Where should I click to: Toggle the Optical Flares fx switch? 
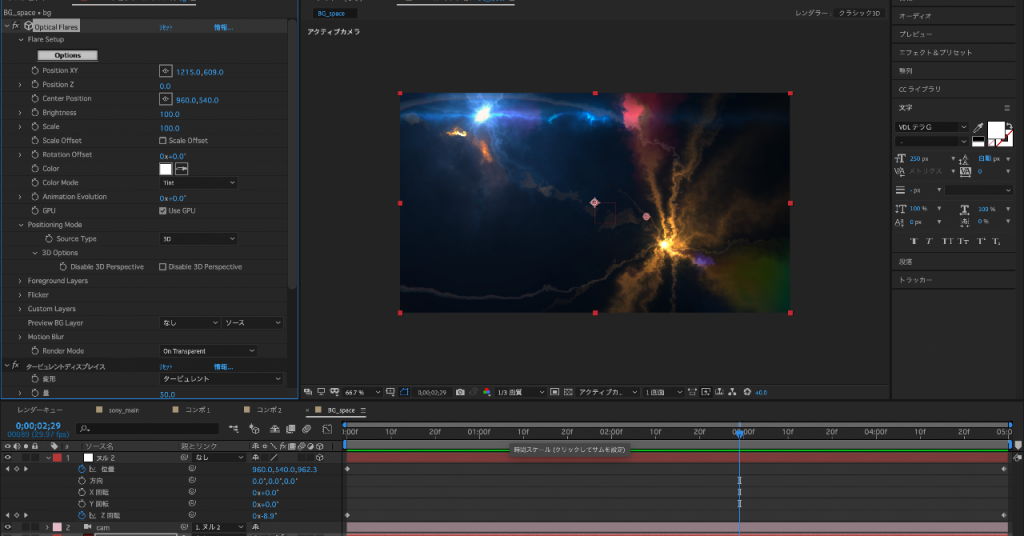(16, 26)
